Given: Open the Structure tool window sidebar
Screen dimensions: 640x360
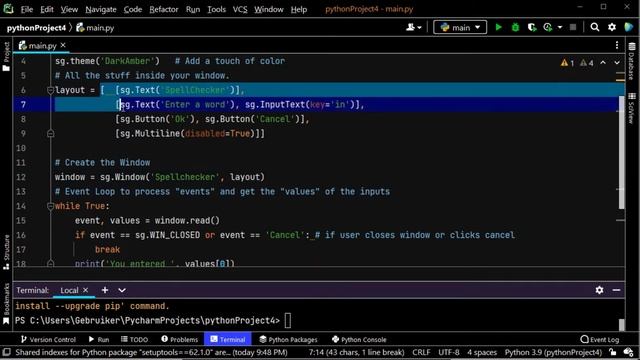Looking at the screenshot, I should pyautogui.click(x=6, y=252).
